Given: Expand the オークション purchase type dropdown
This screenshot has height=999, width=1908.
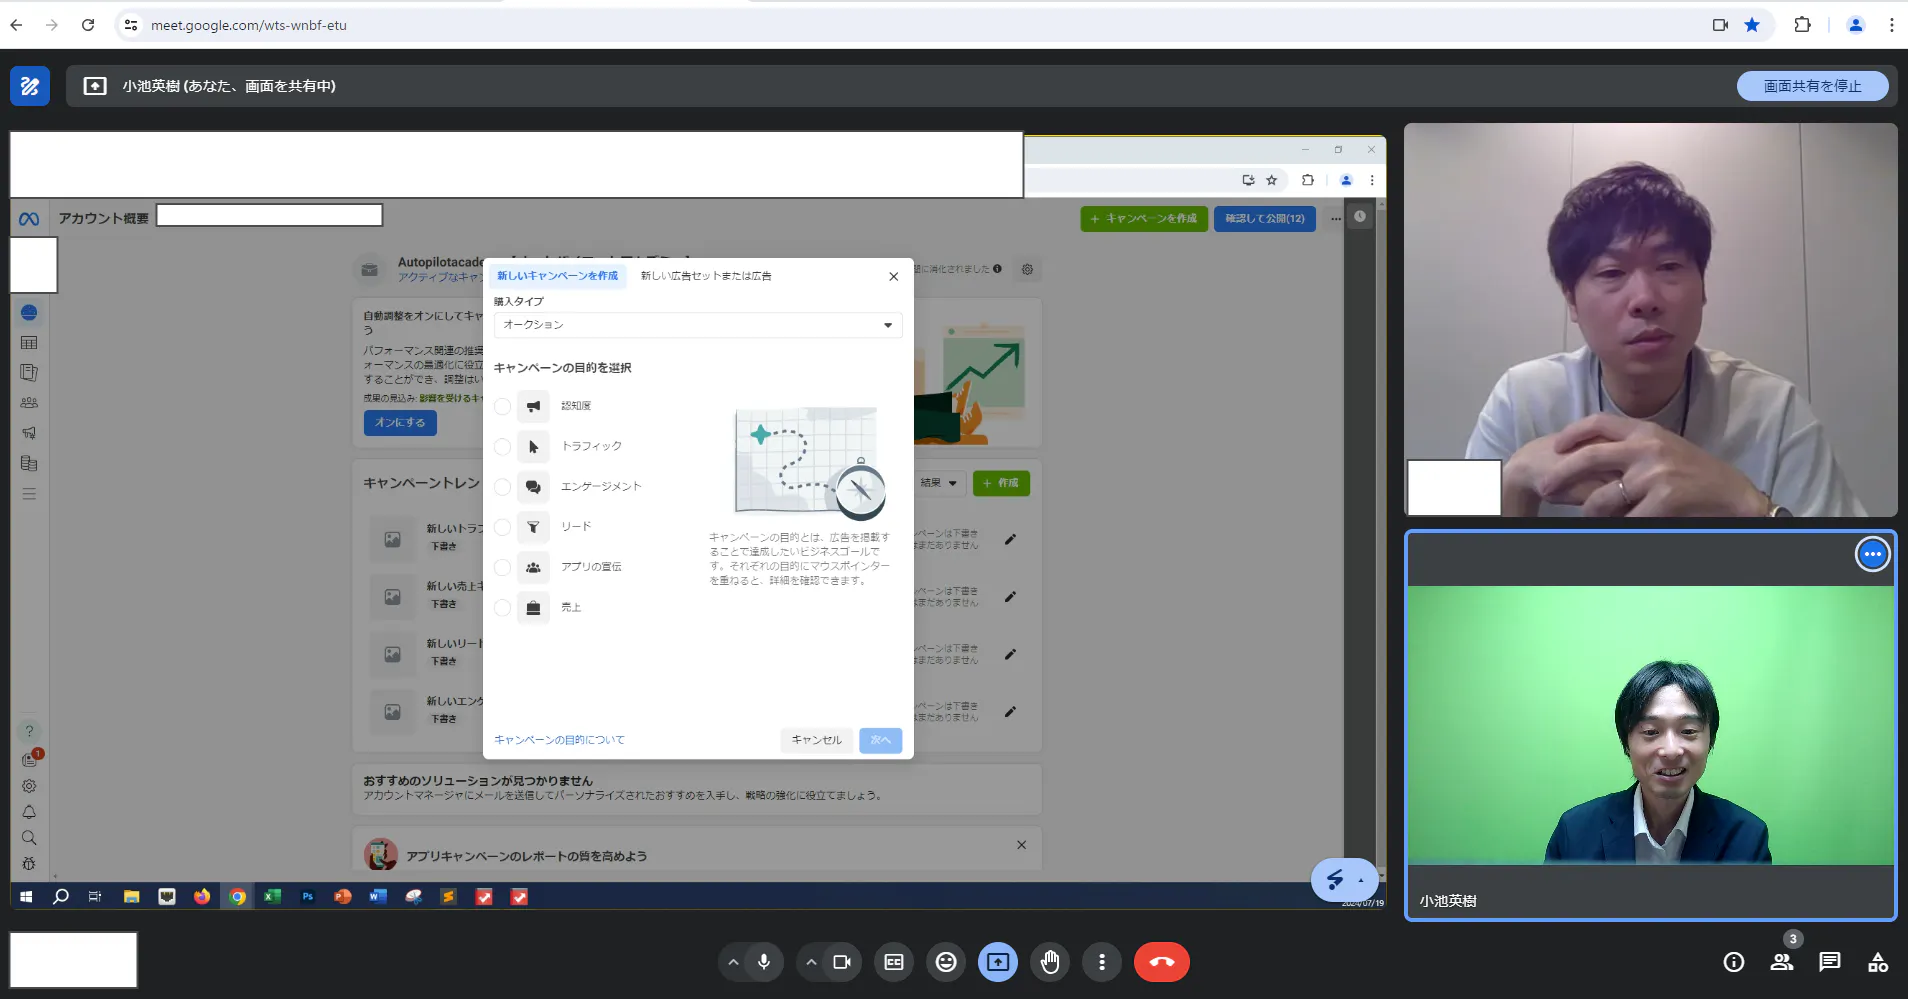Looking at the screenshot, I should tap(697, 325).
